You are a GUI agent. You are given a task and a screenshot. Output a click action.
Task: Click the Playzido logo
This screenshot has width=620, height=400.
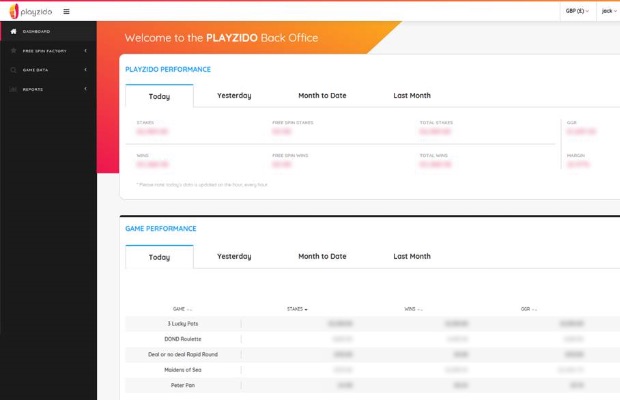pos(31,11)
